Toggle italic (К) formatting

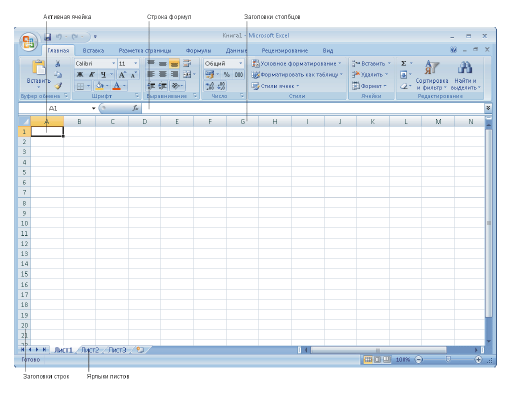pyautogui.click(x=92, y=75)
